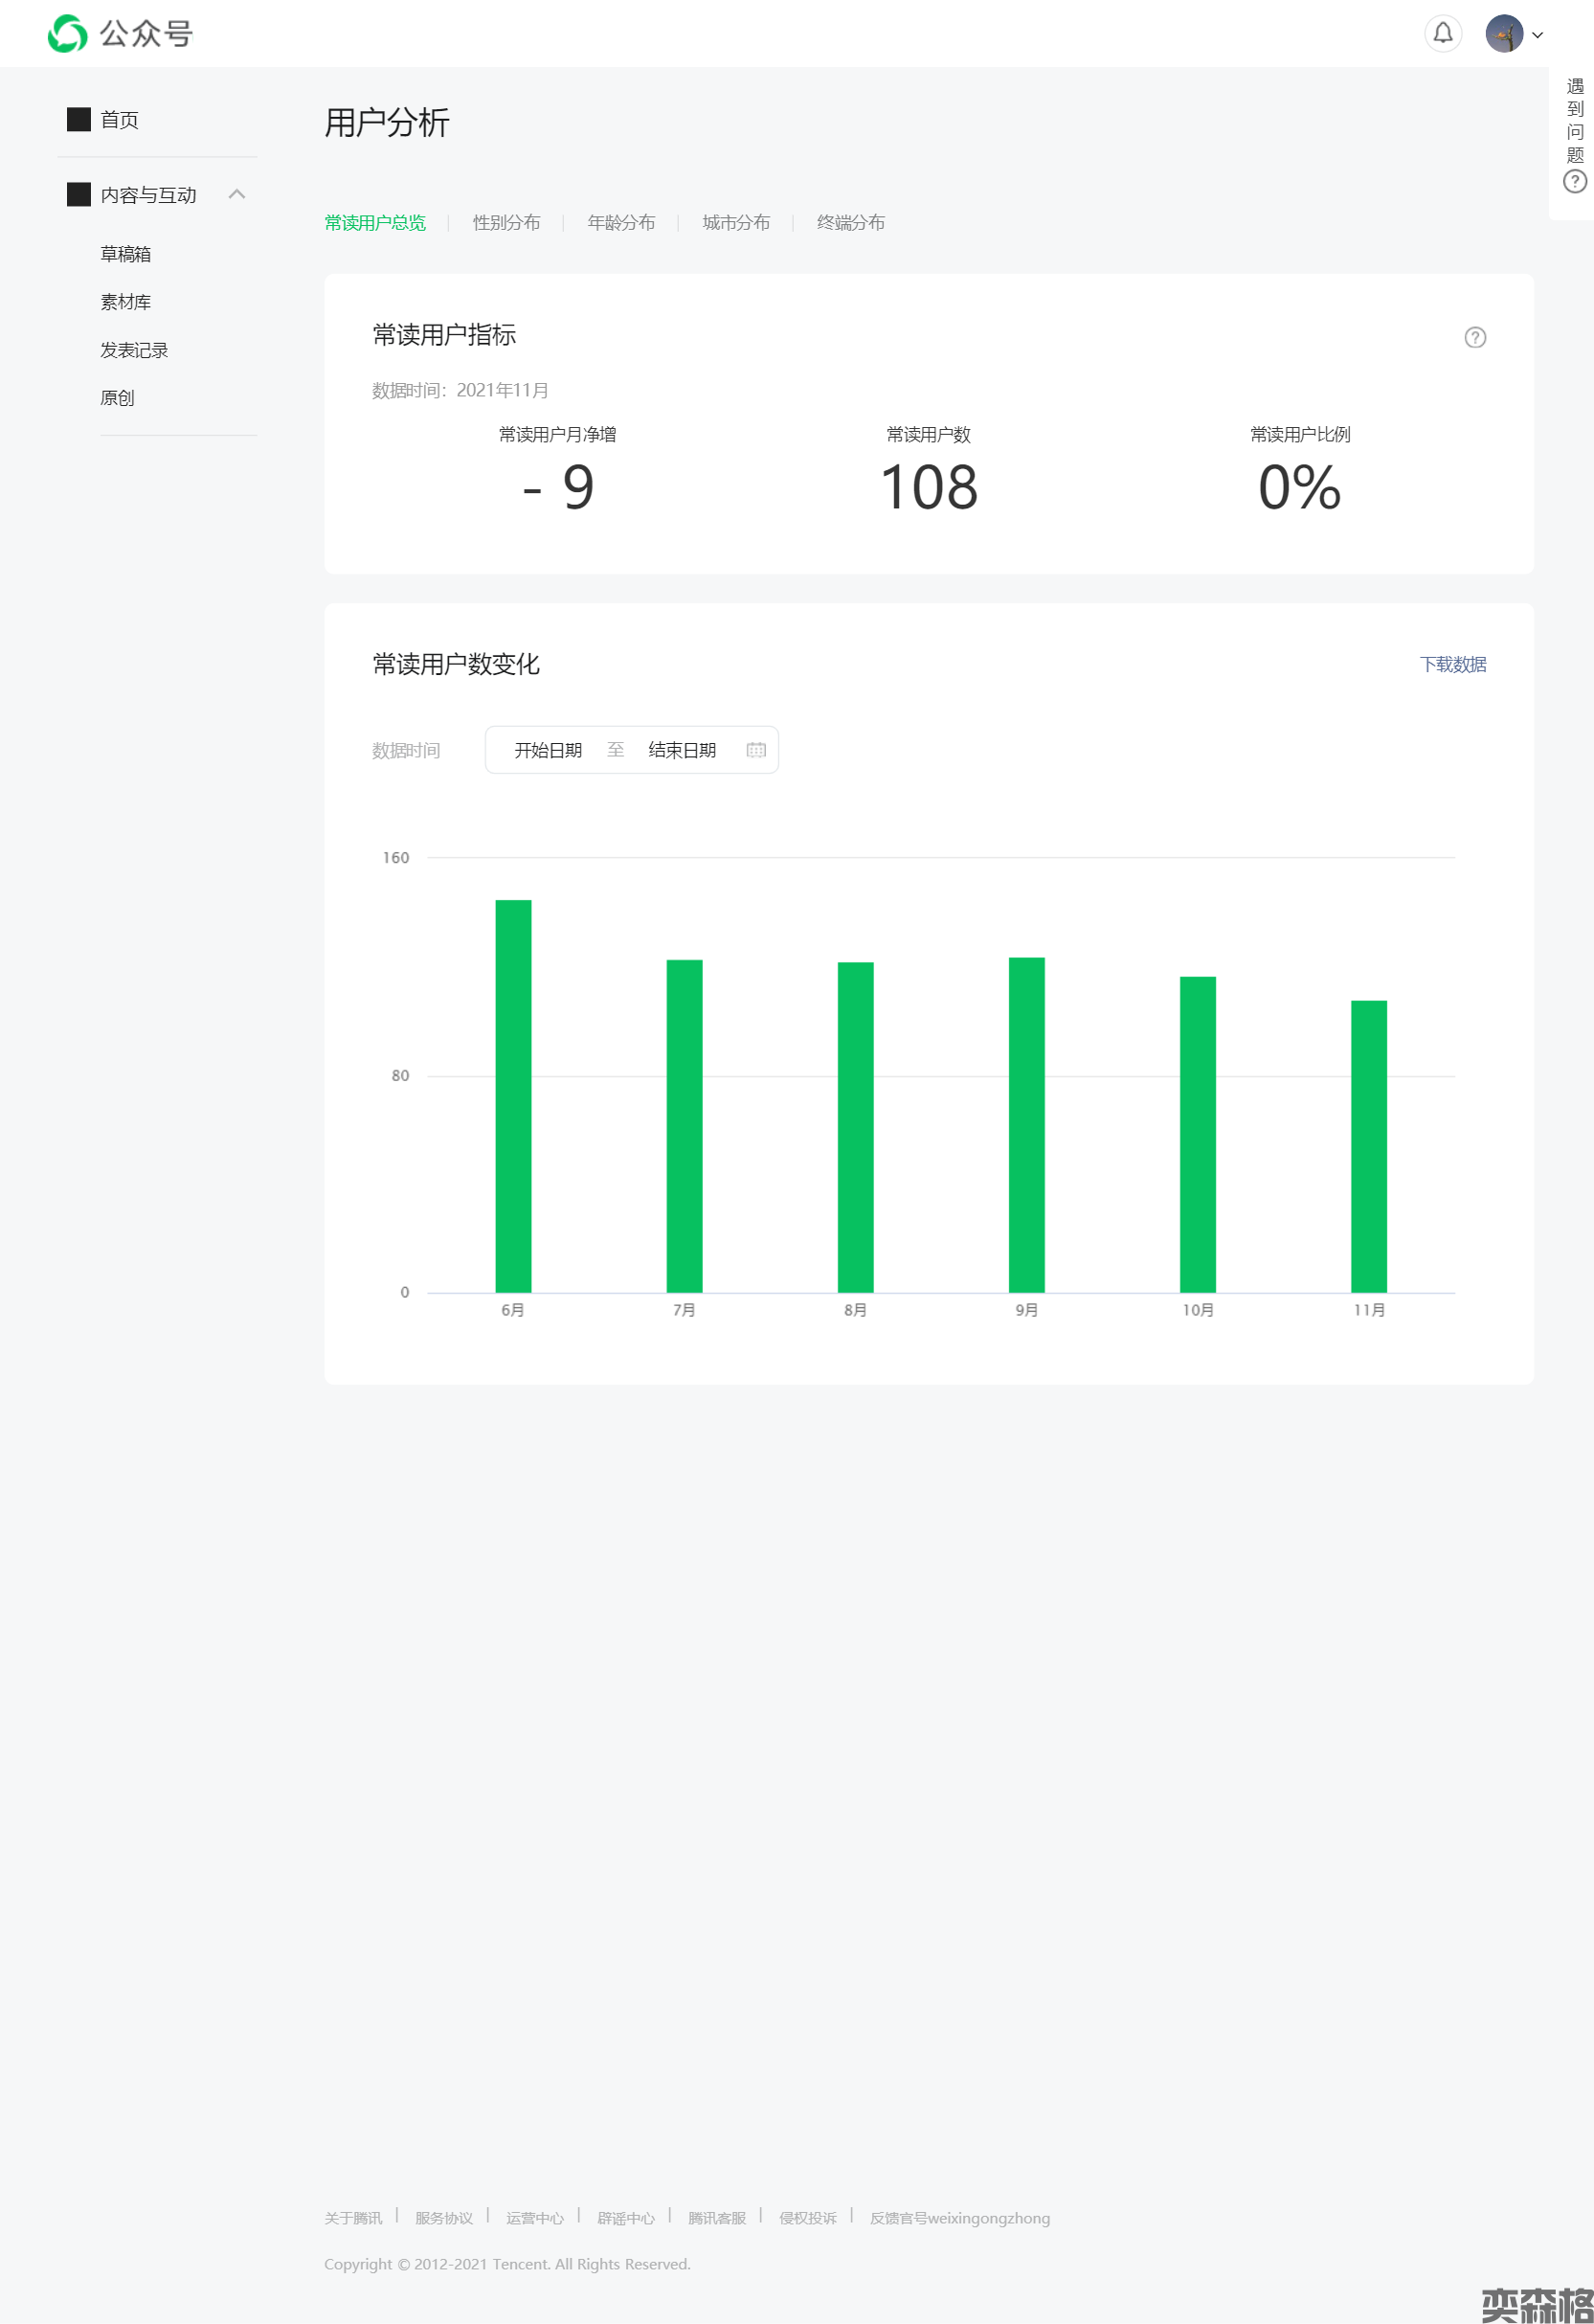Click the 首页 sidebar icon
This screenshot has width=1594, height=2324.
coord(79,120)
